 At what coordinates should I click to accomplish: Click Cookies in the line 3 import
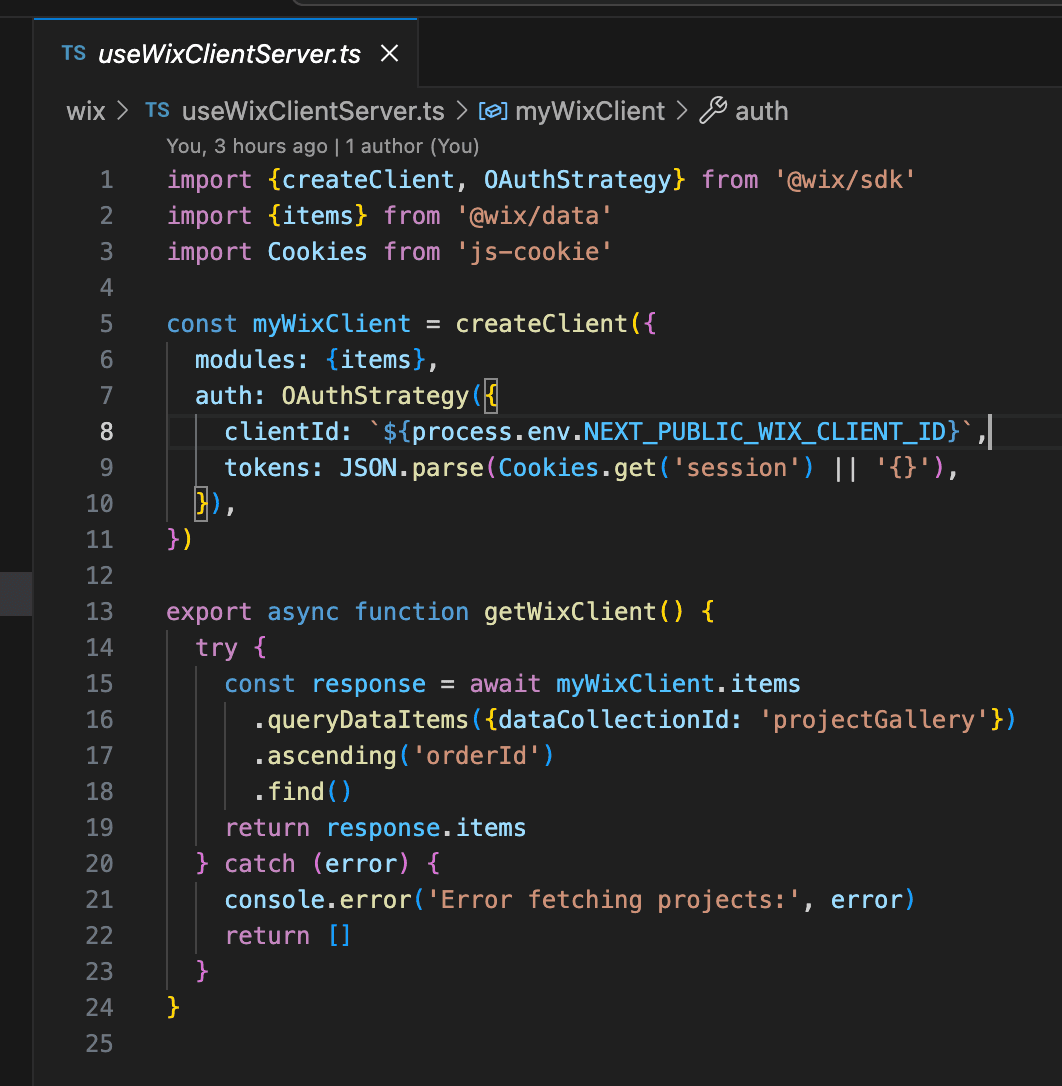(317, 252)
